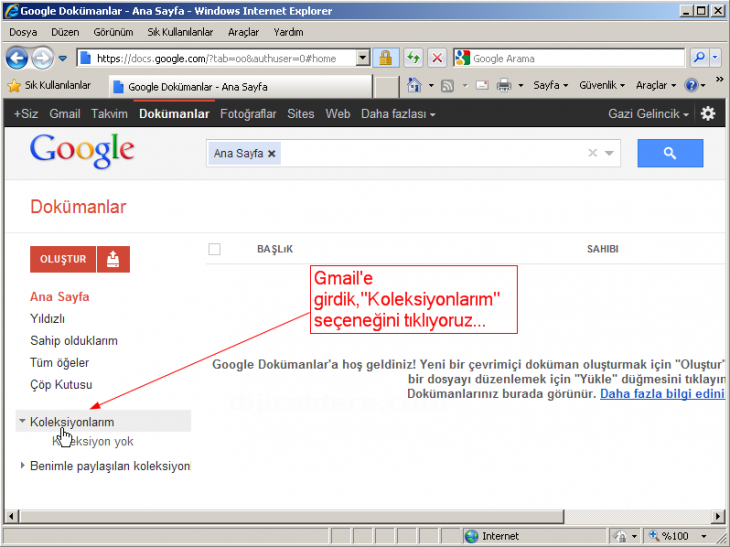Select Sahip olduklarım in the sidebar
The image size is (730, 547).
[x=74, y=341]
